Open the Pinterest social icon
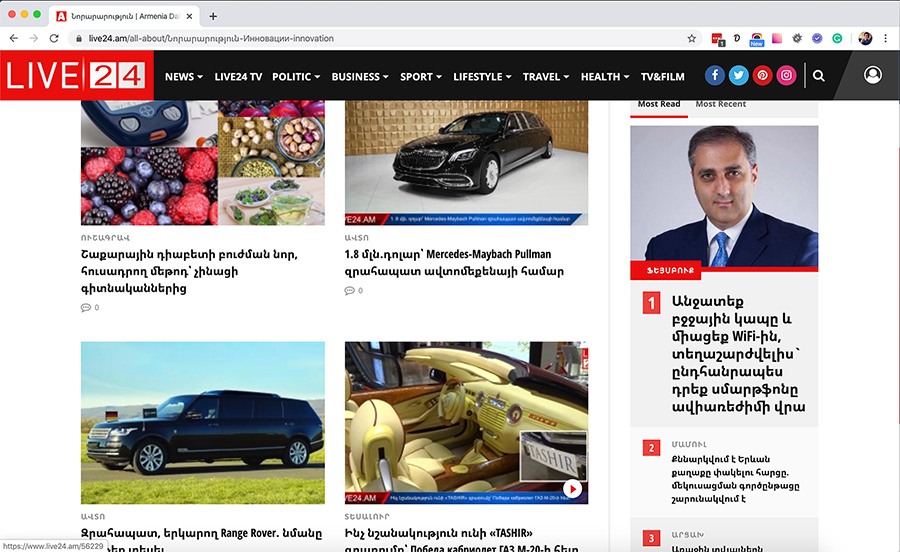900x552 pixels. point(762,75)
